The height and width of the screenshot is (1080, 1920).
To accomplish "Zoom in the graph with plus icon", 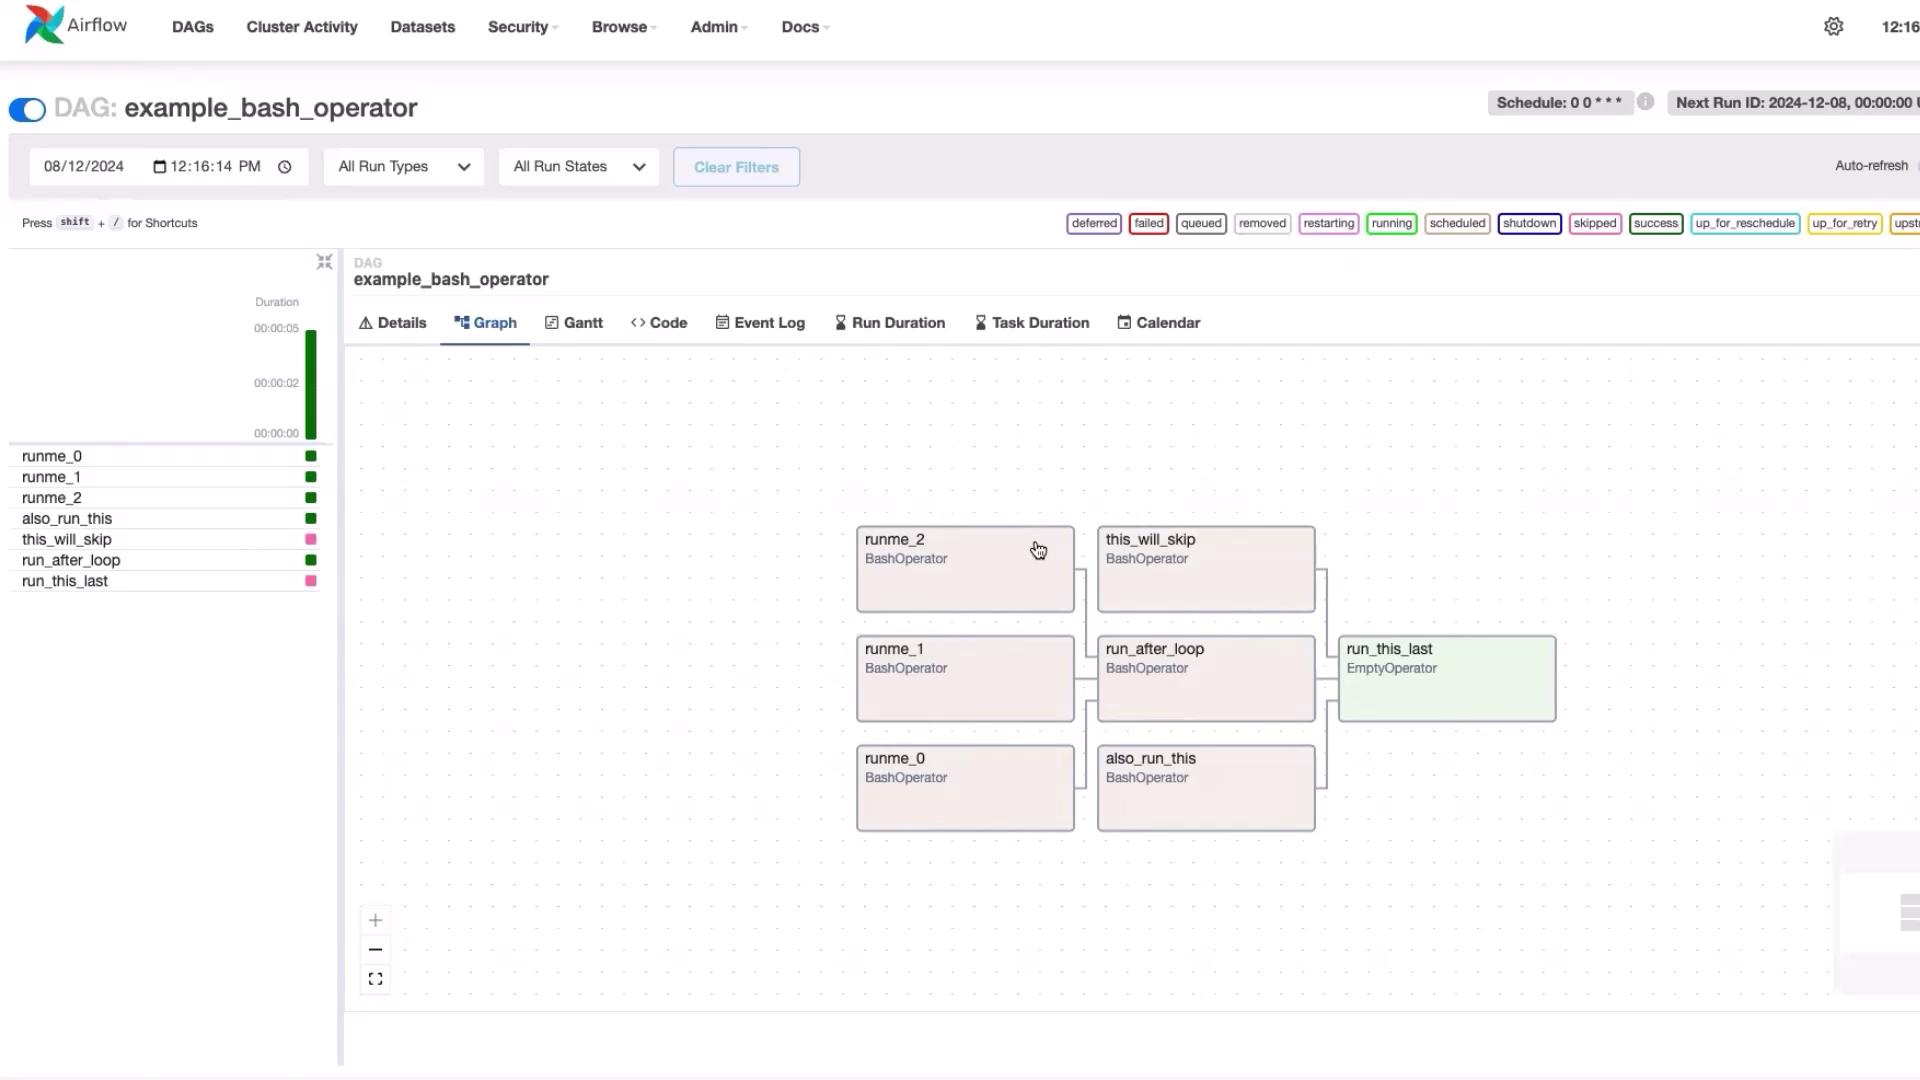I will pos(375,920).
